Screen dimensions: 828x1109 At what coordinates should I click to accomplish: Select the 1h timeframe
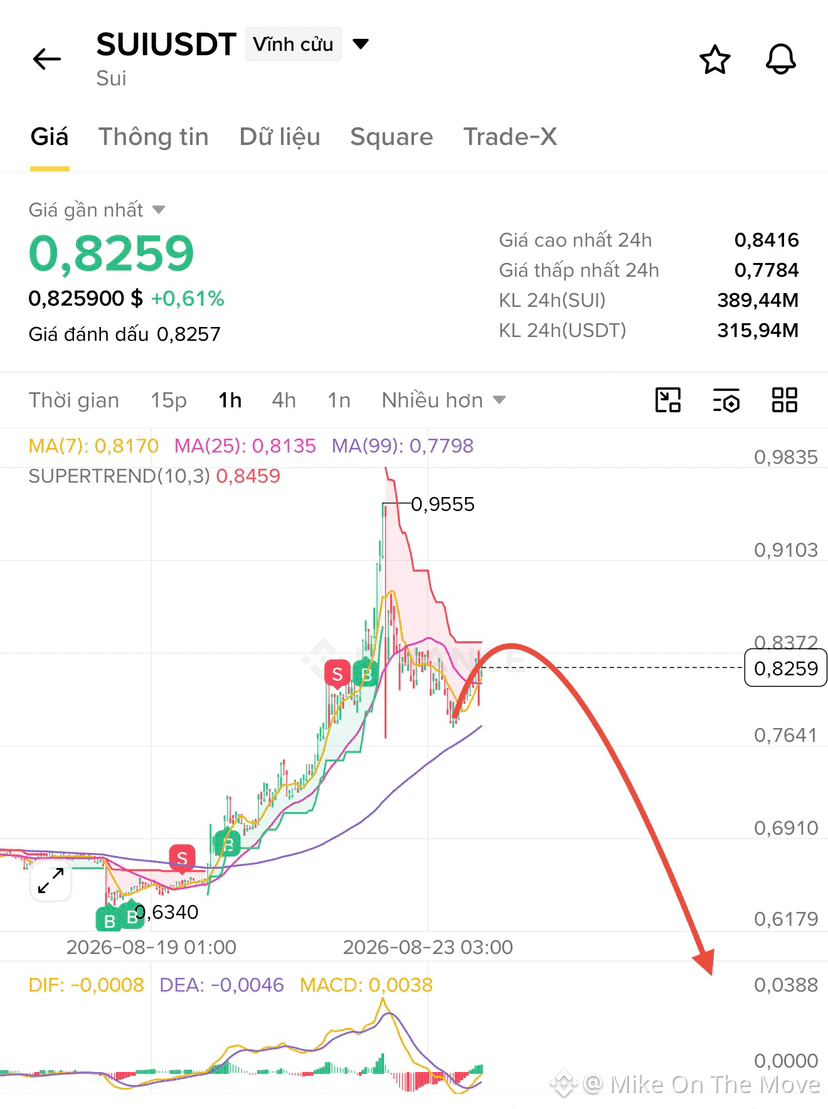[230, 400]
